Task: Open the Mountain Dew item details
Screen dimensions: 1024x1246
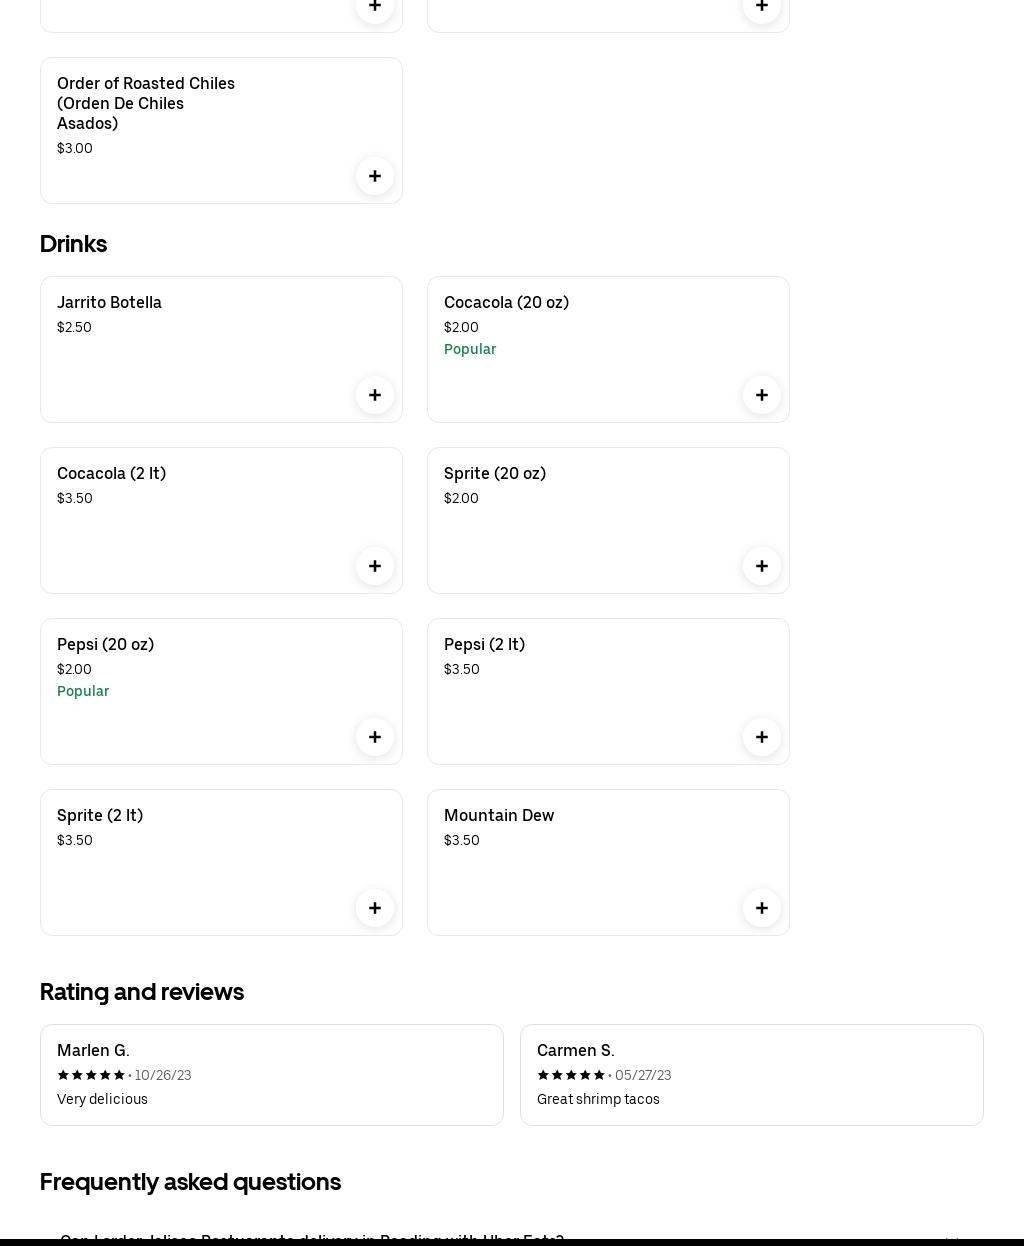Action: [499, 815]
